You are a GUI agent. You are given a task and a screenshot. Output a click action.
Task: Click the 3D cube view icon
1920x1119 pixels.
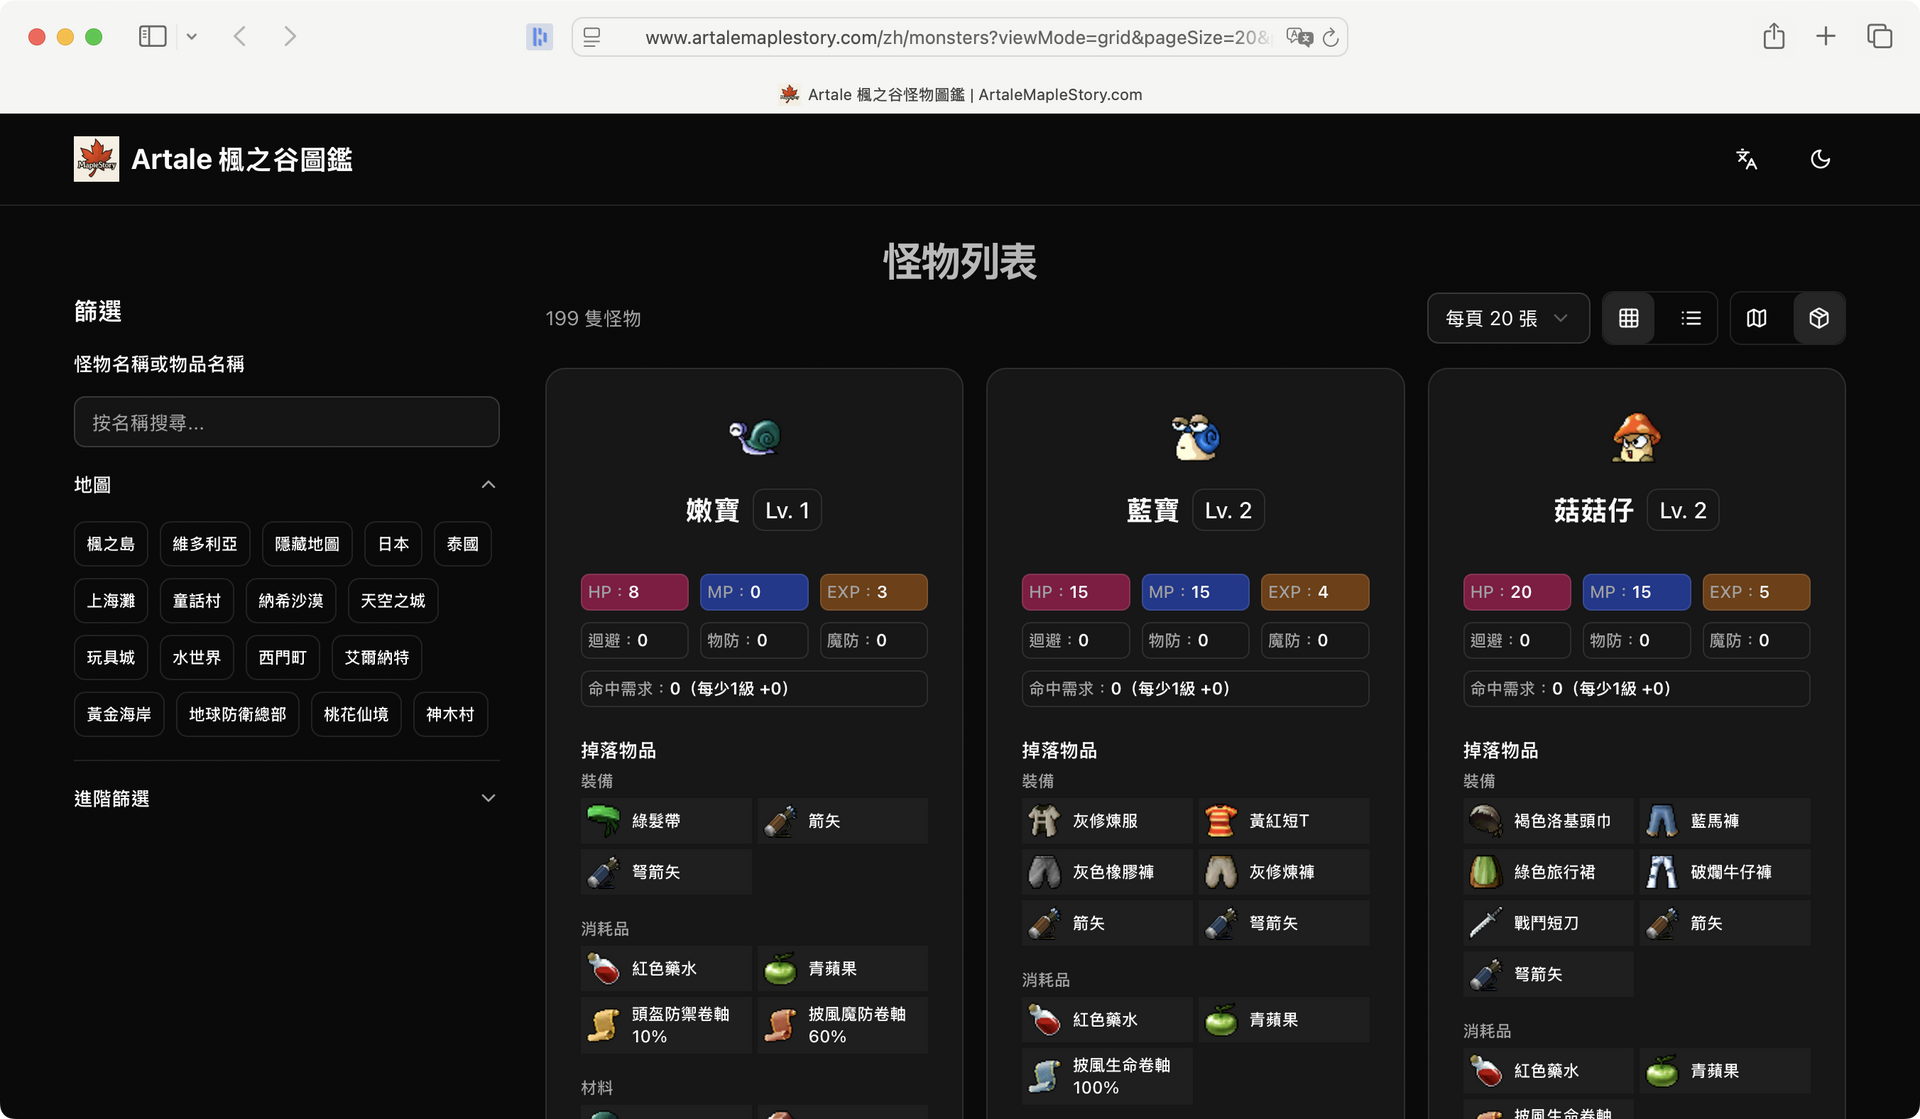pyautogui.click(x=1819, y=318)
